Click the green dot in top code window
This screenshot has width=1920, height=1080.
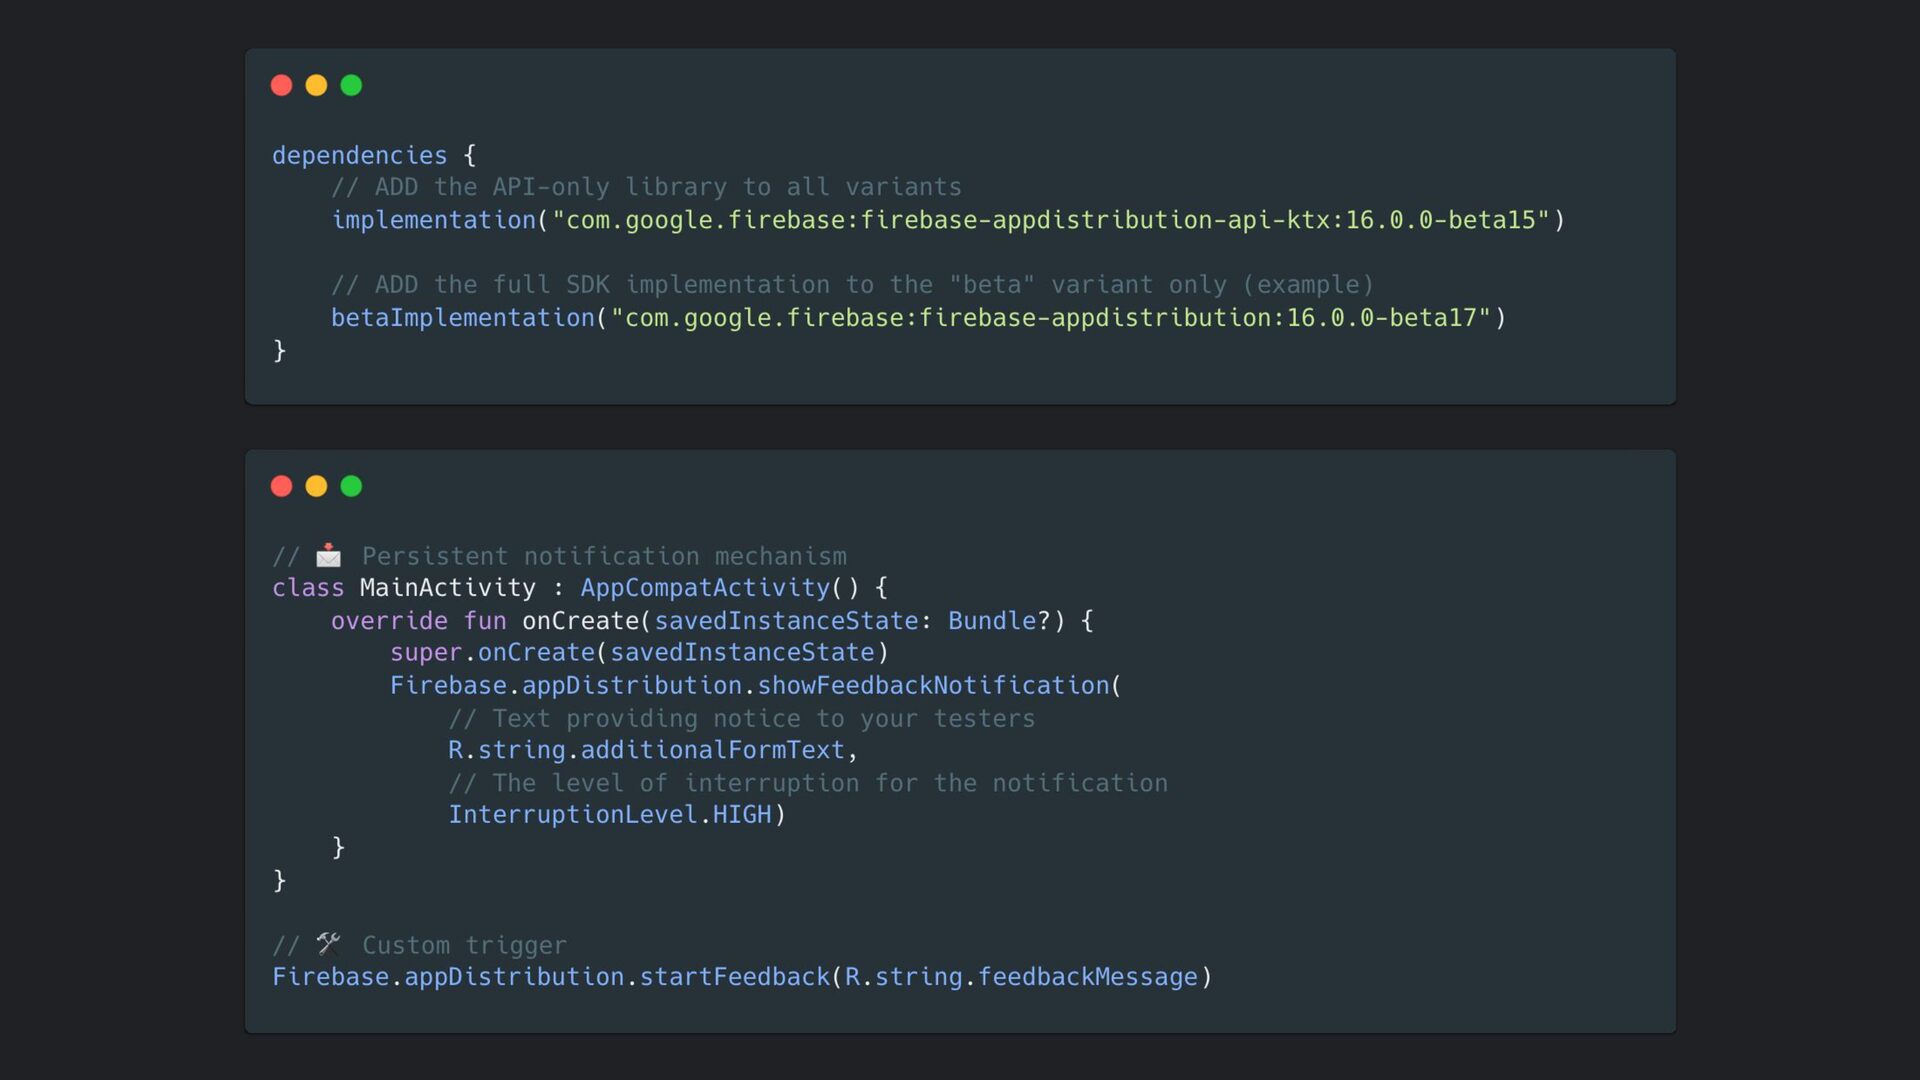tap(351, 85)
